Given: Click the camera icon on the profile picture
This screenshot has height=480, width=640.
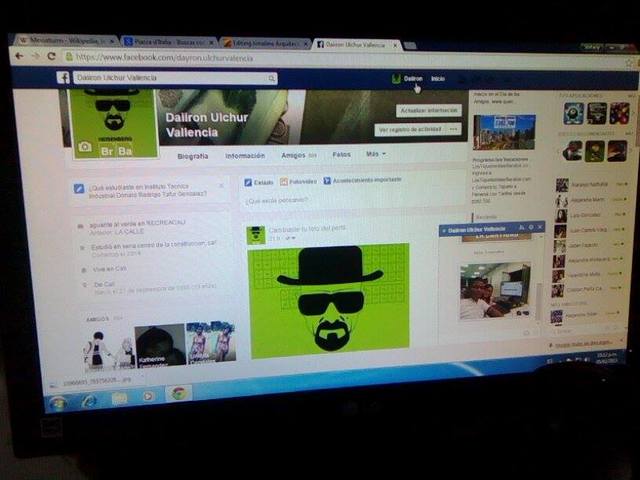Looking at the screenshot, I should pos(85,147).
